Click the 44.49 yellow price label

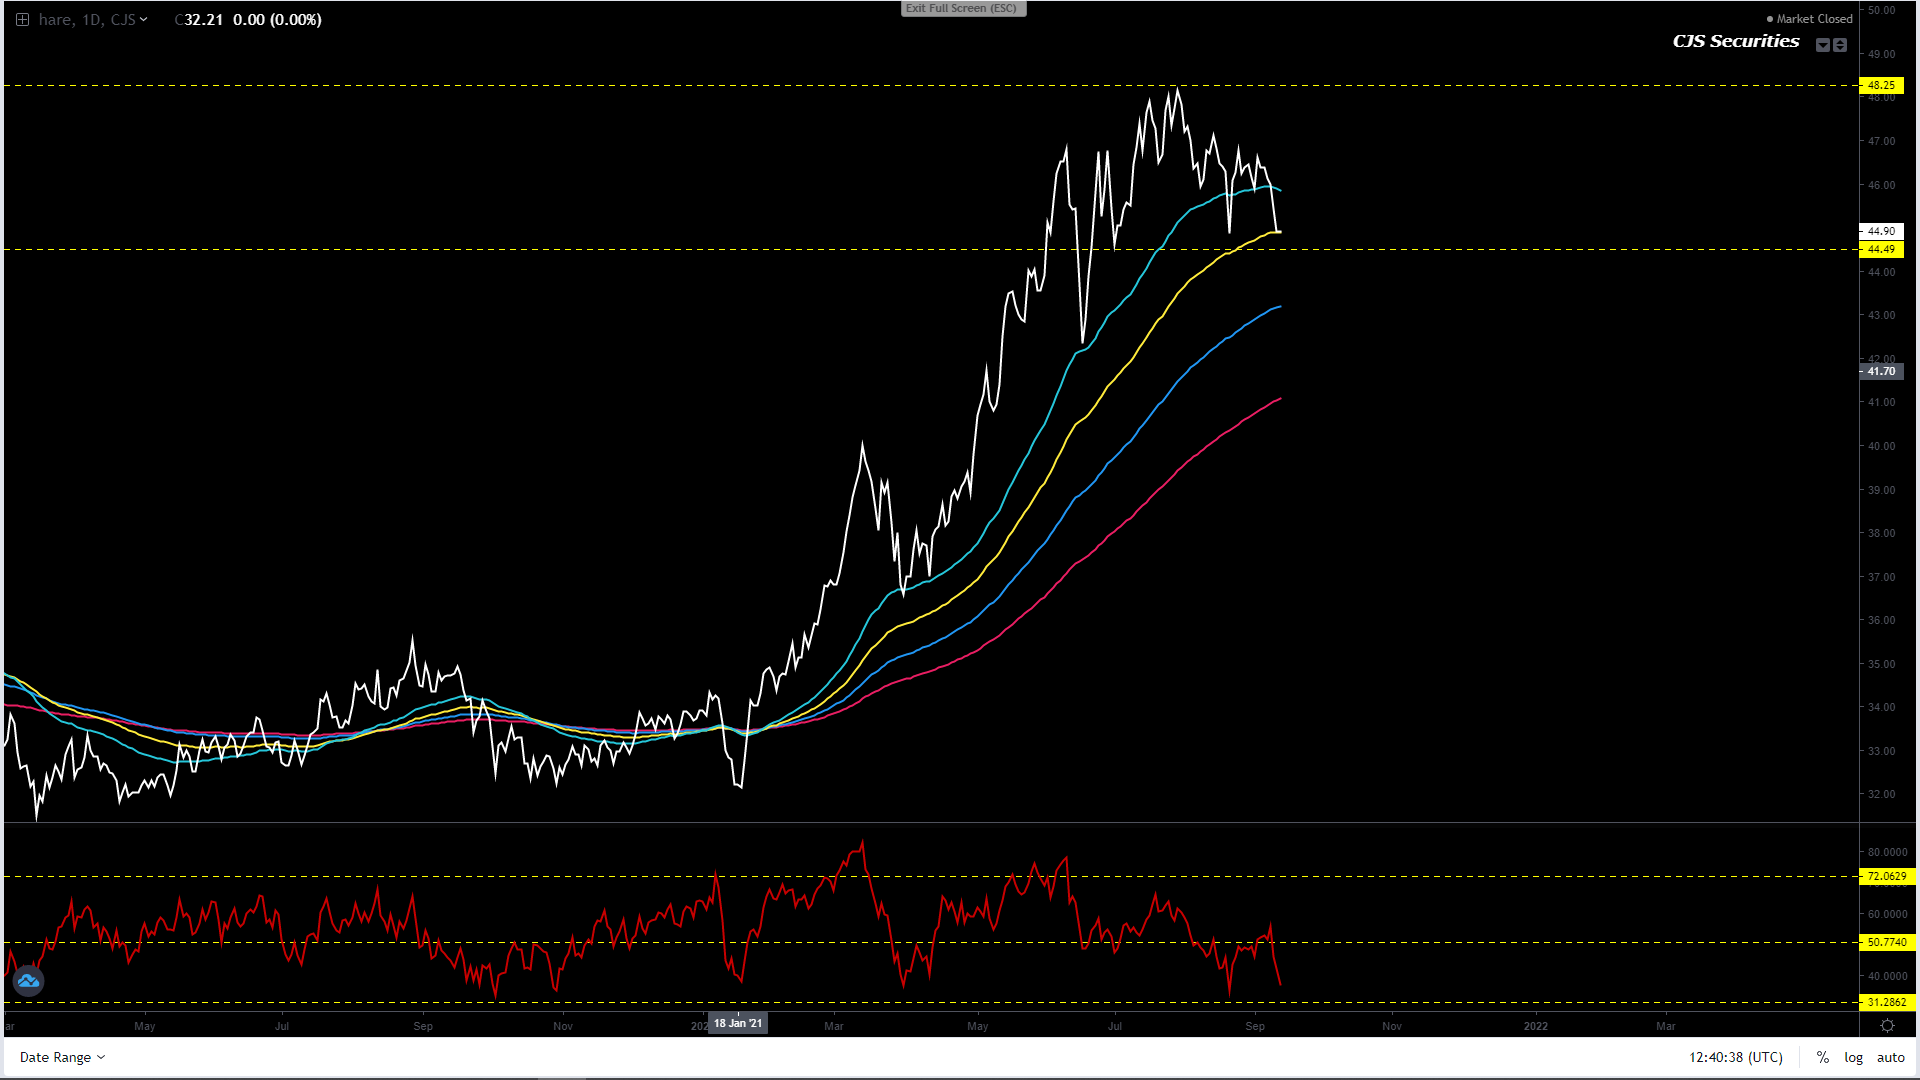coord(1881,250)
